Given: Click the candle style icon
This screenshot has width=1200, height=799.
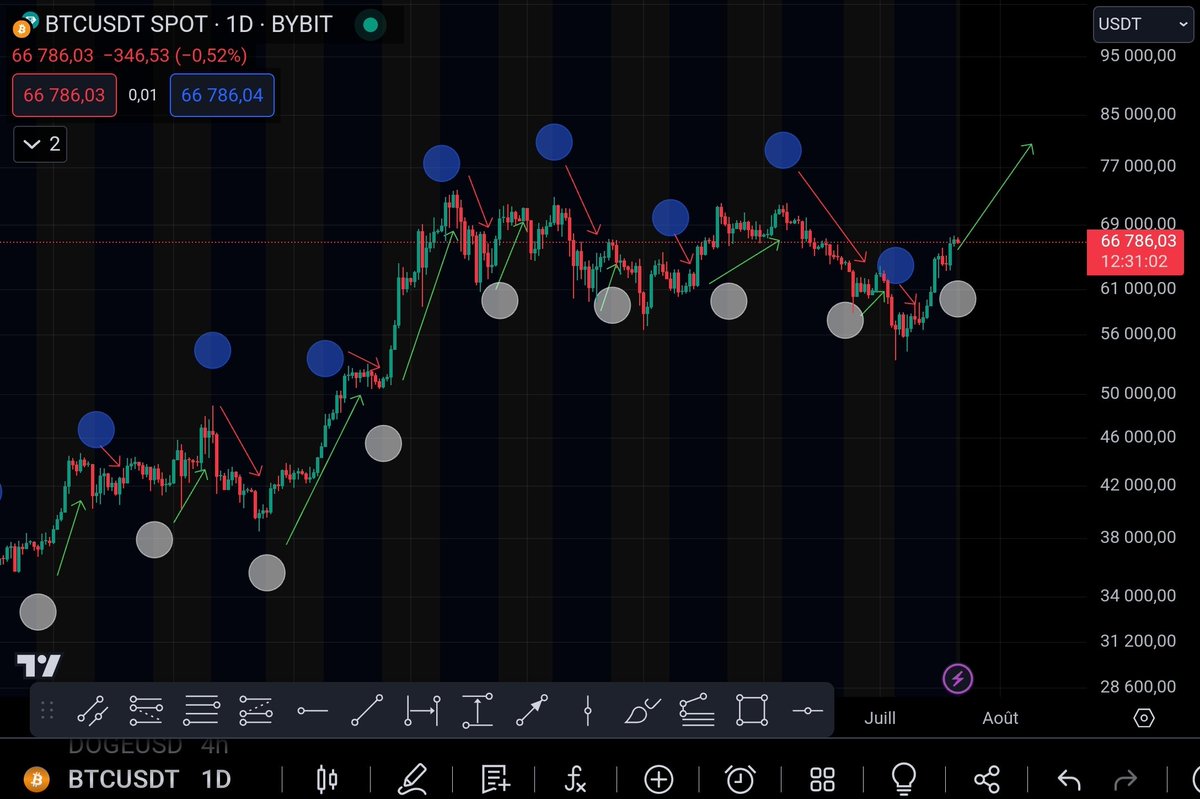Looking at the screenshot, I should (x=328, y=779).
